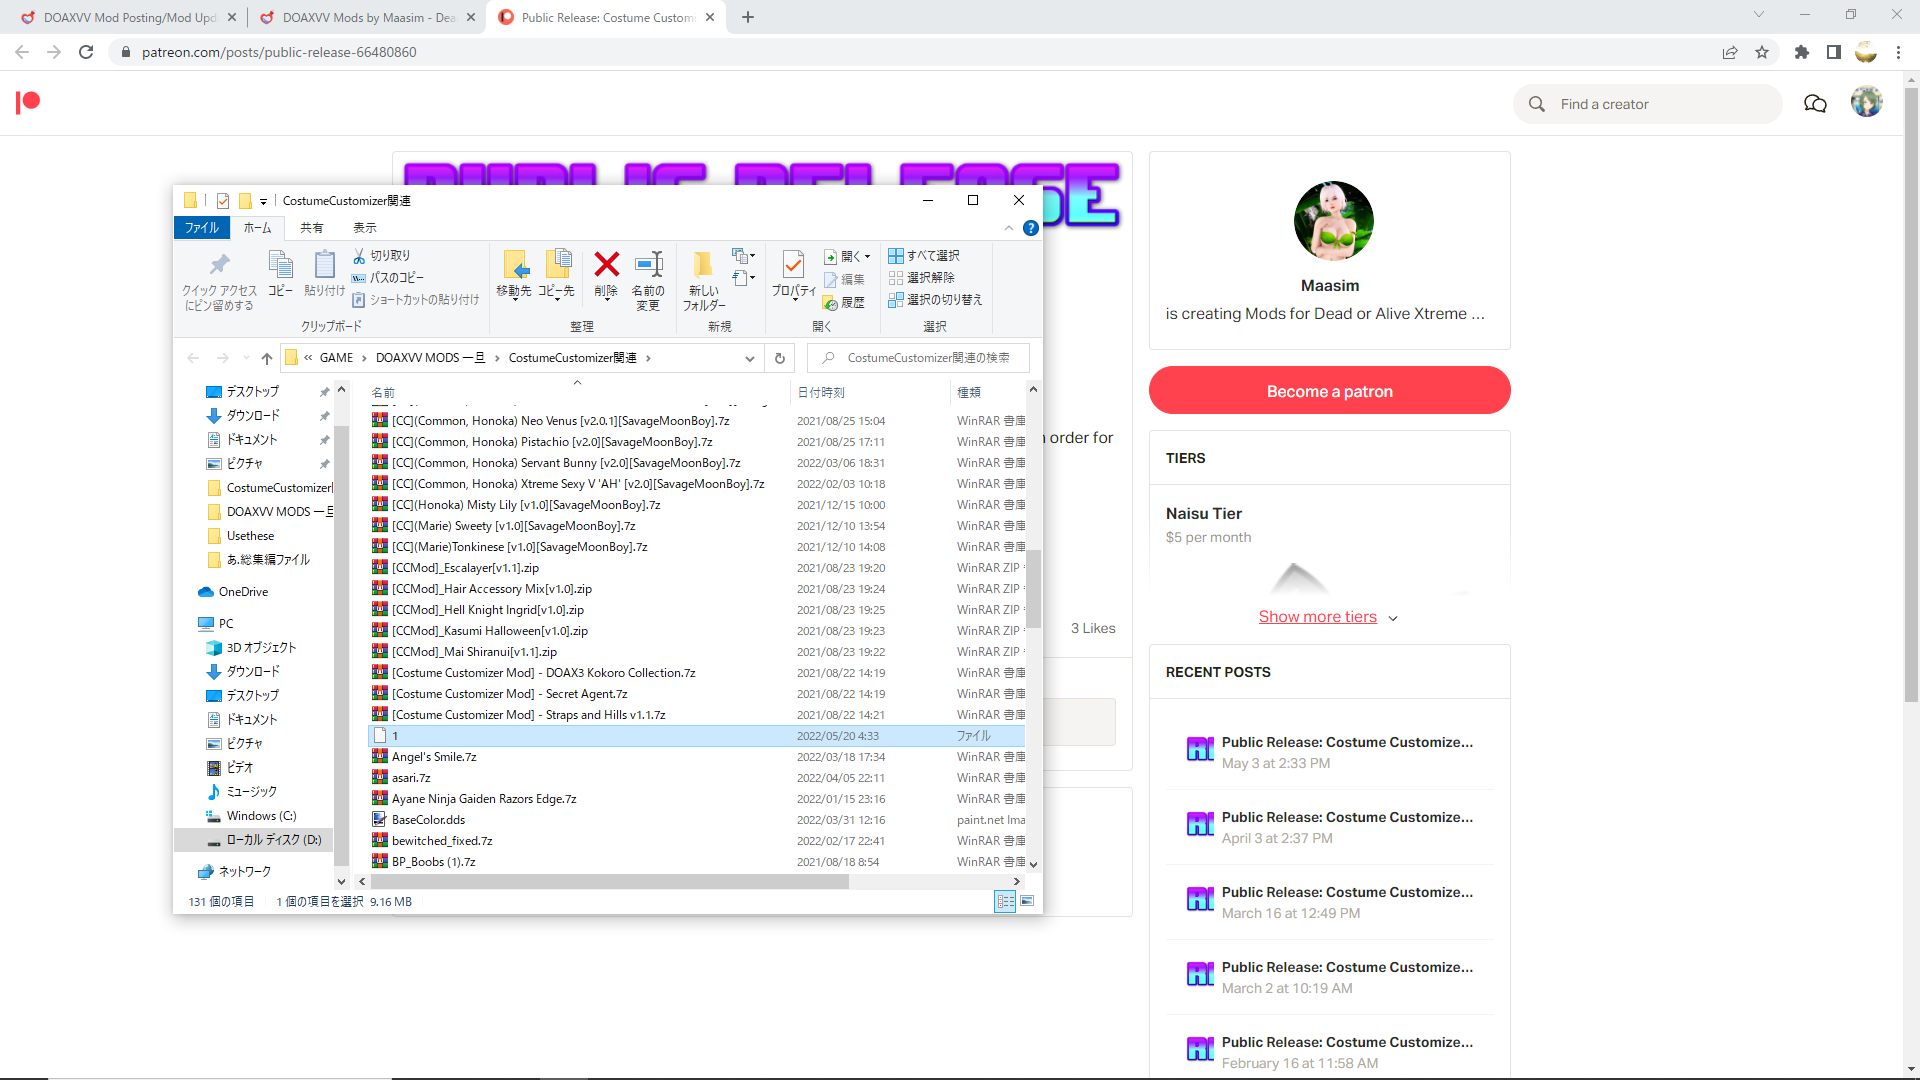Image resolution: width=1920 pixels, height=1080 pixels.
Task: Click Deselect all (選択解除) in ribbon
Action: (921, 278)
